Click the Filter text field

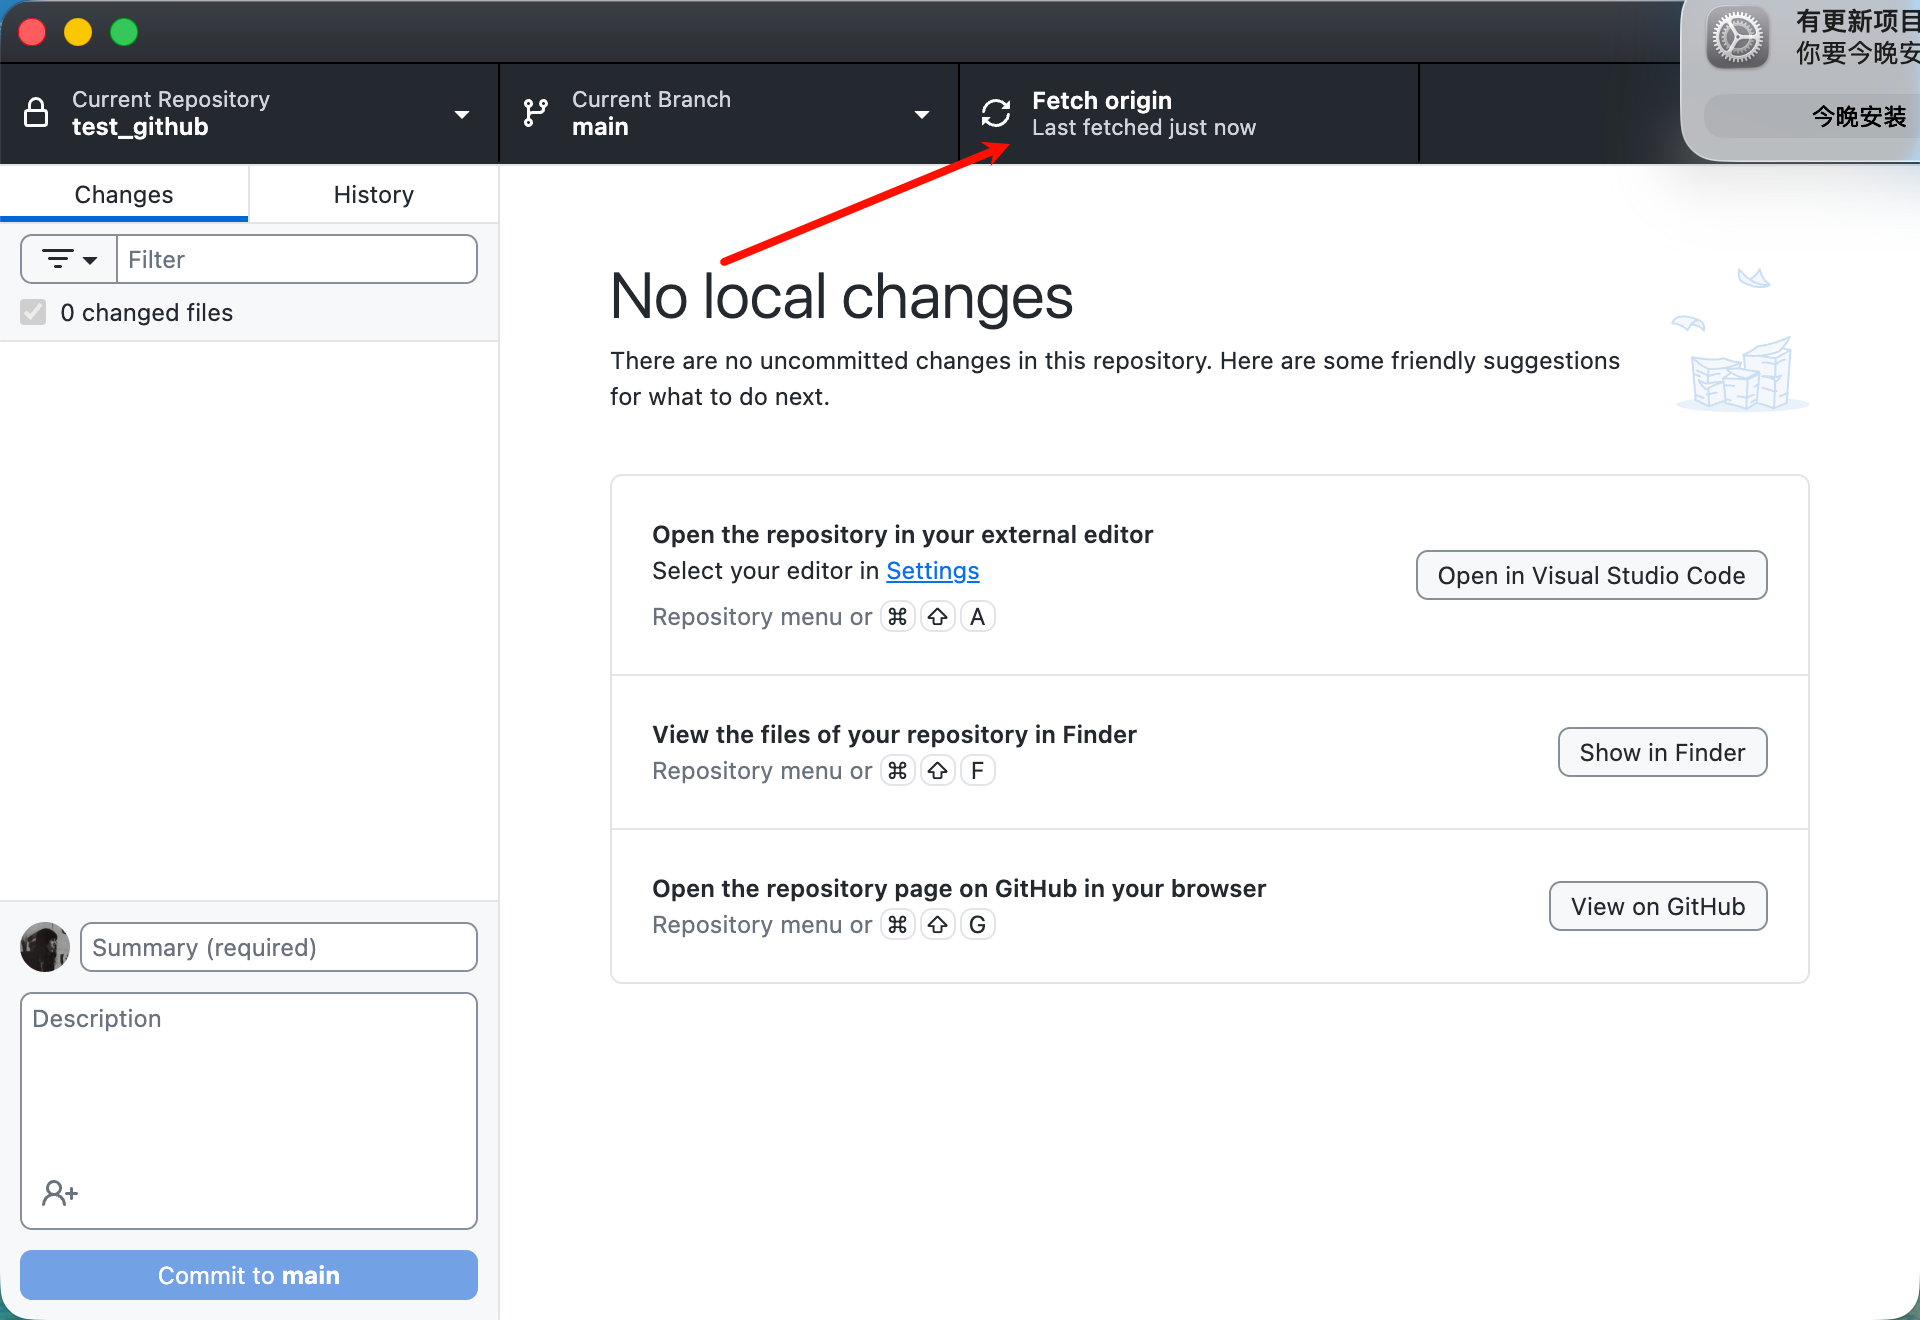pyautogui.click(x=296, y=260)
